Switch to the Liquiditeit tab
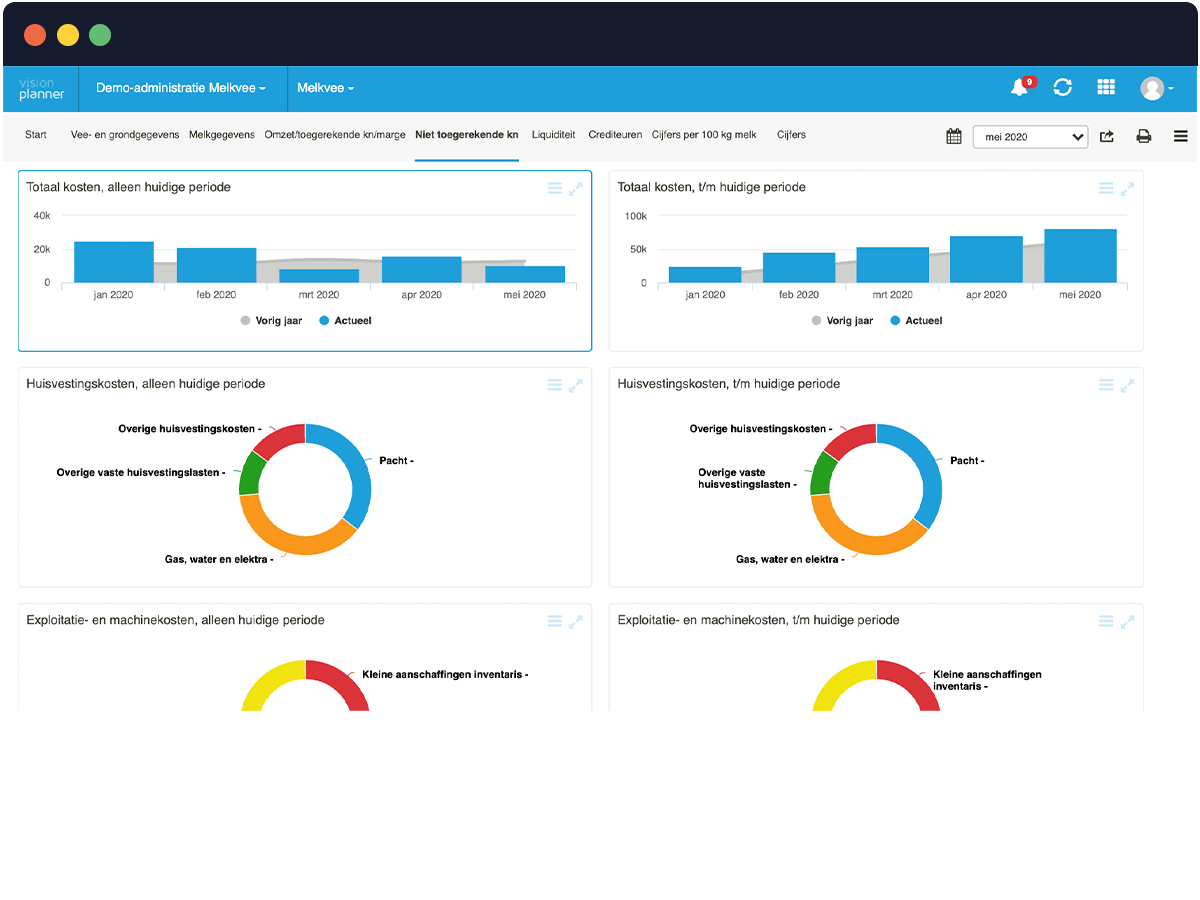The height and width of the screenshot is (900, 1200). click(x=554, y=135)
